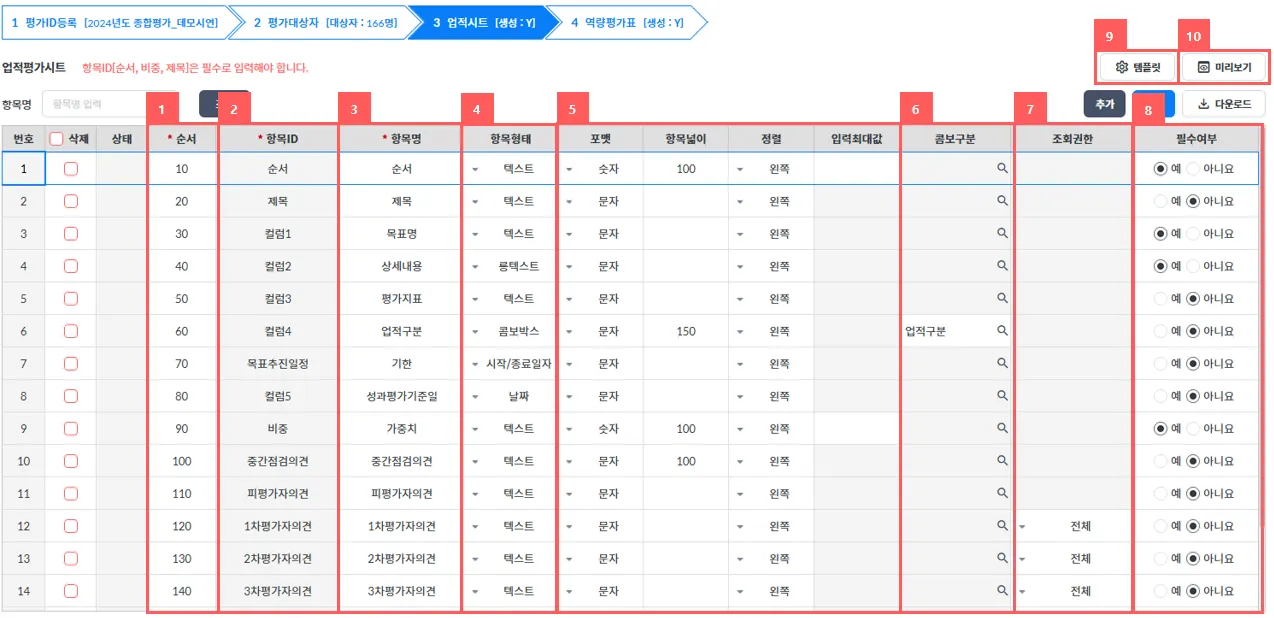The height and width of the screenshot is (618, 1274).
Task: Open search icon in 순서 row 콤보구분
Action: click(1001, 169)
